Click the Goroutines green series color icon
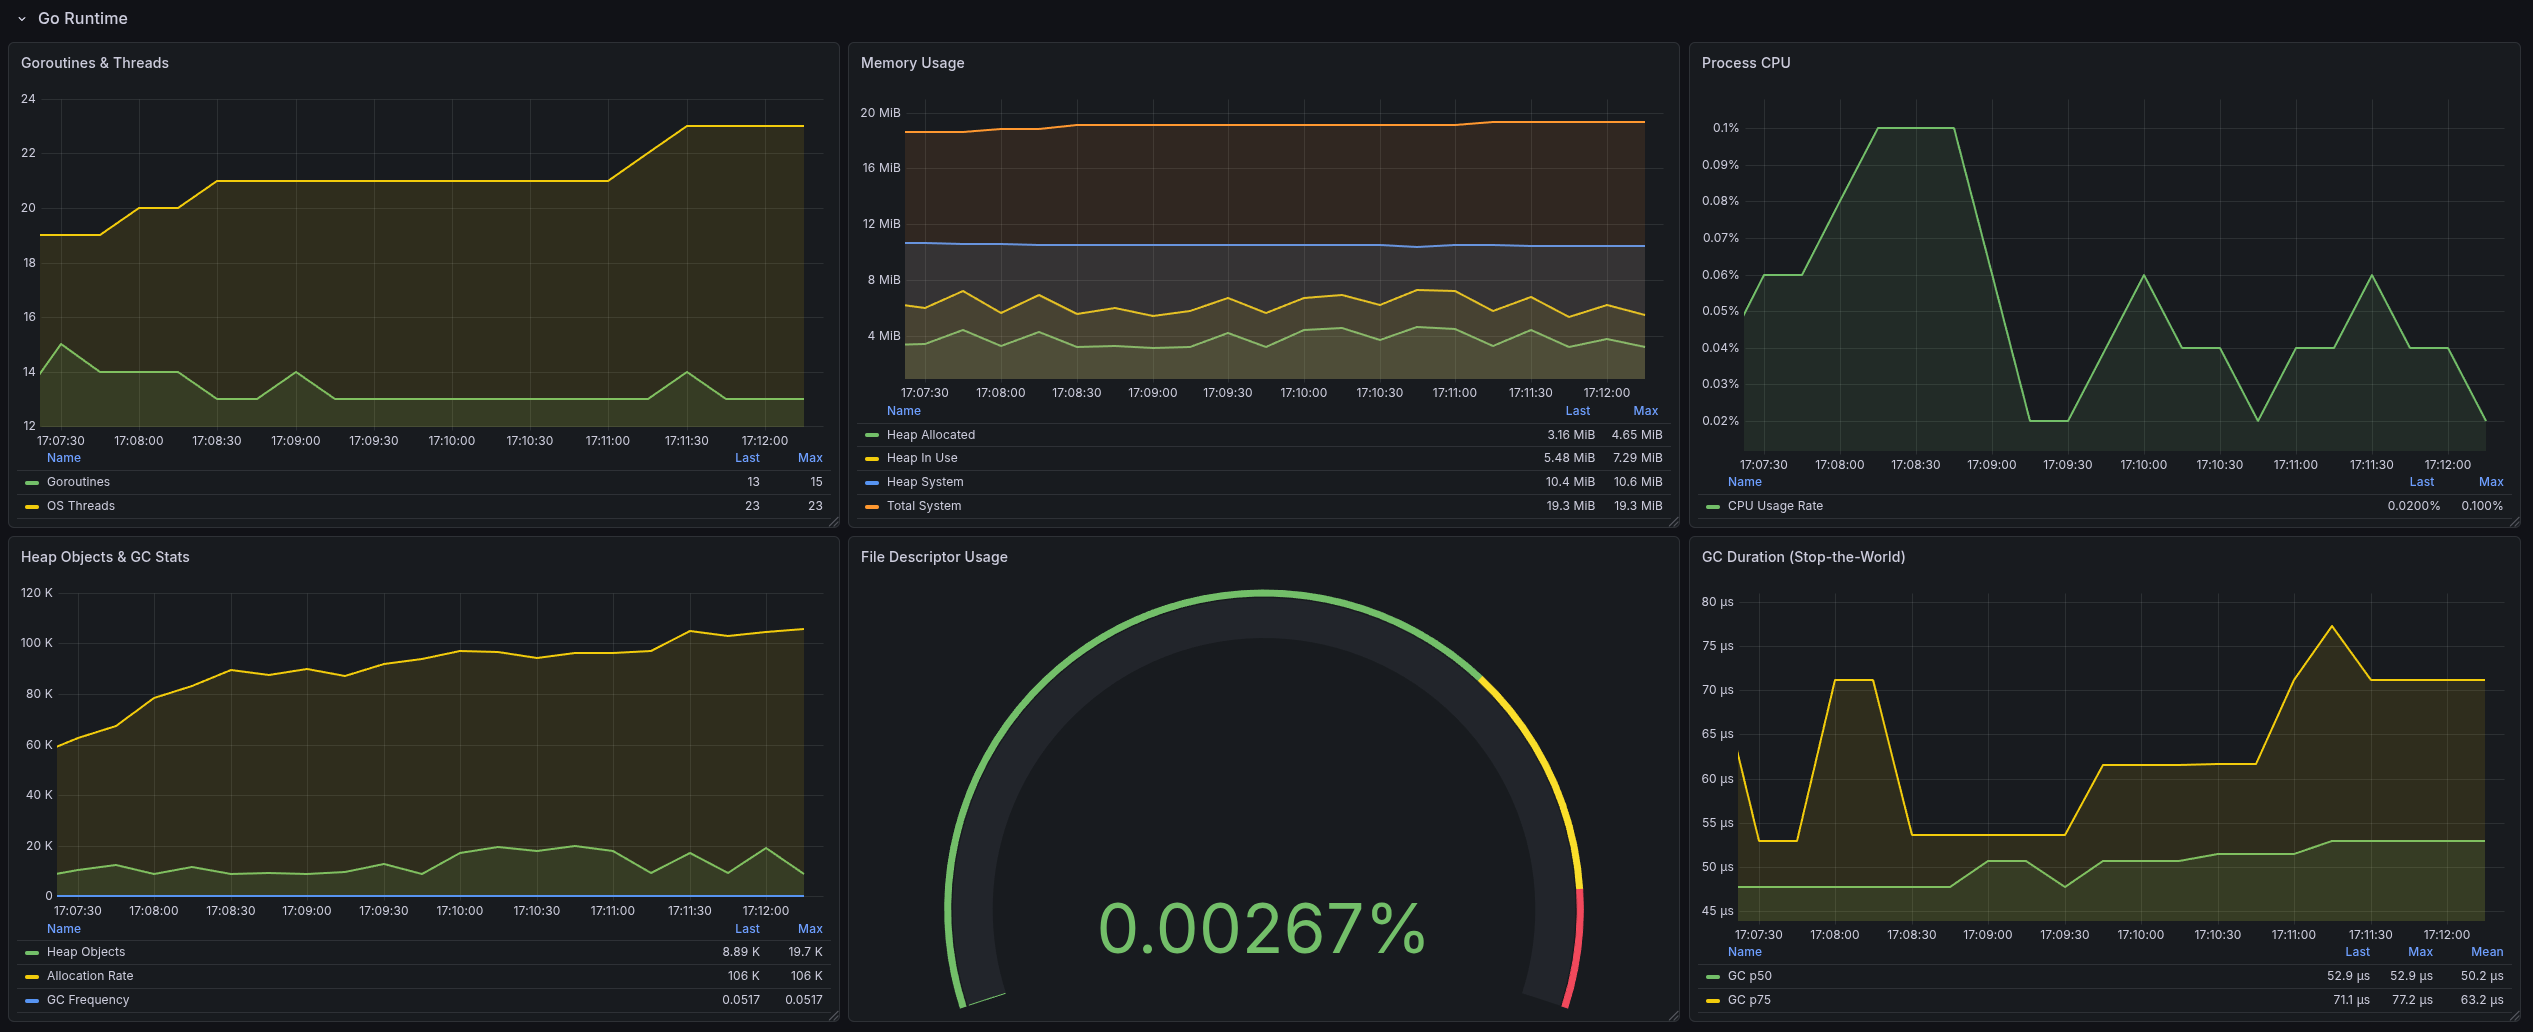 (32, 482)
